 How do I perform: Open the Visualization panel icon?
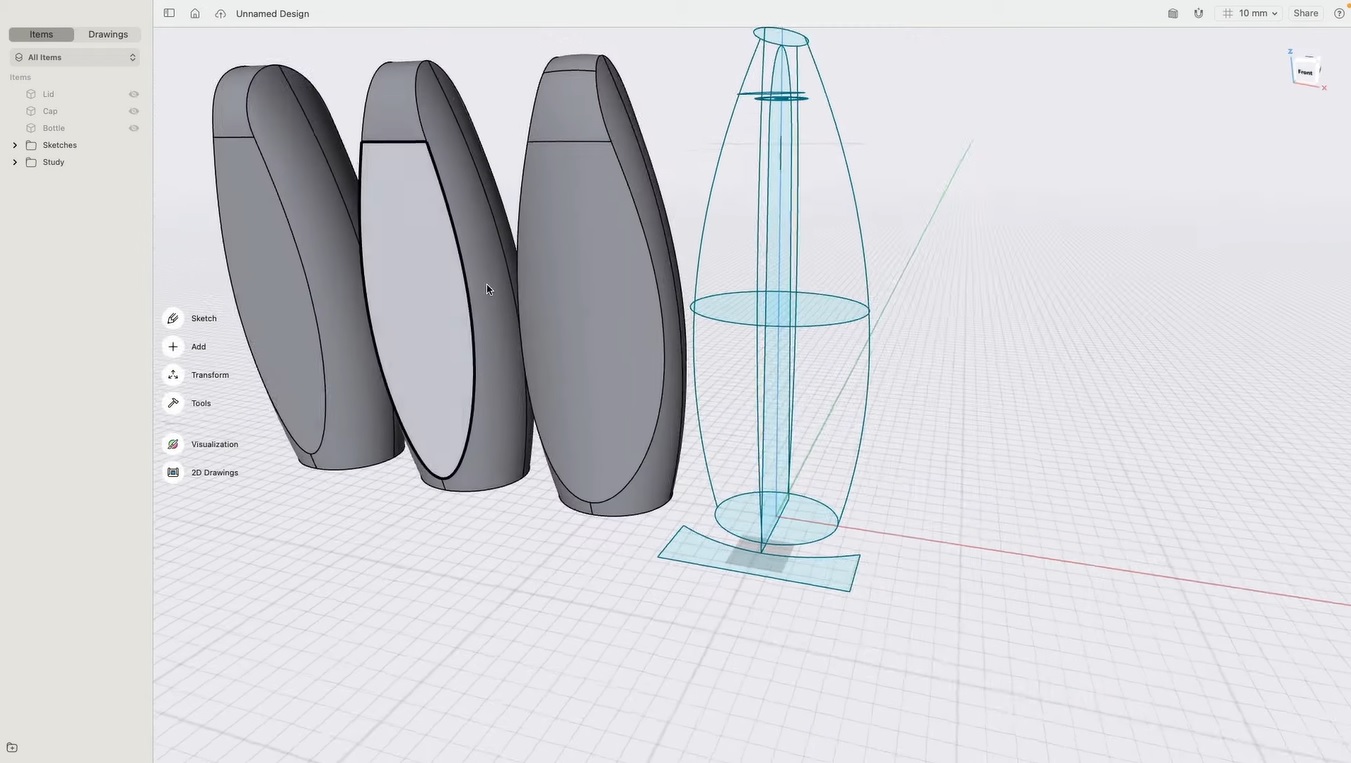pos(174,444)
